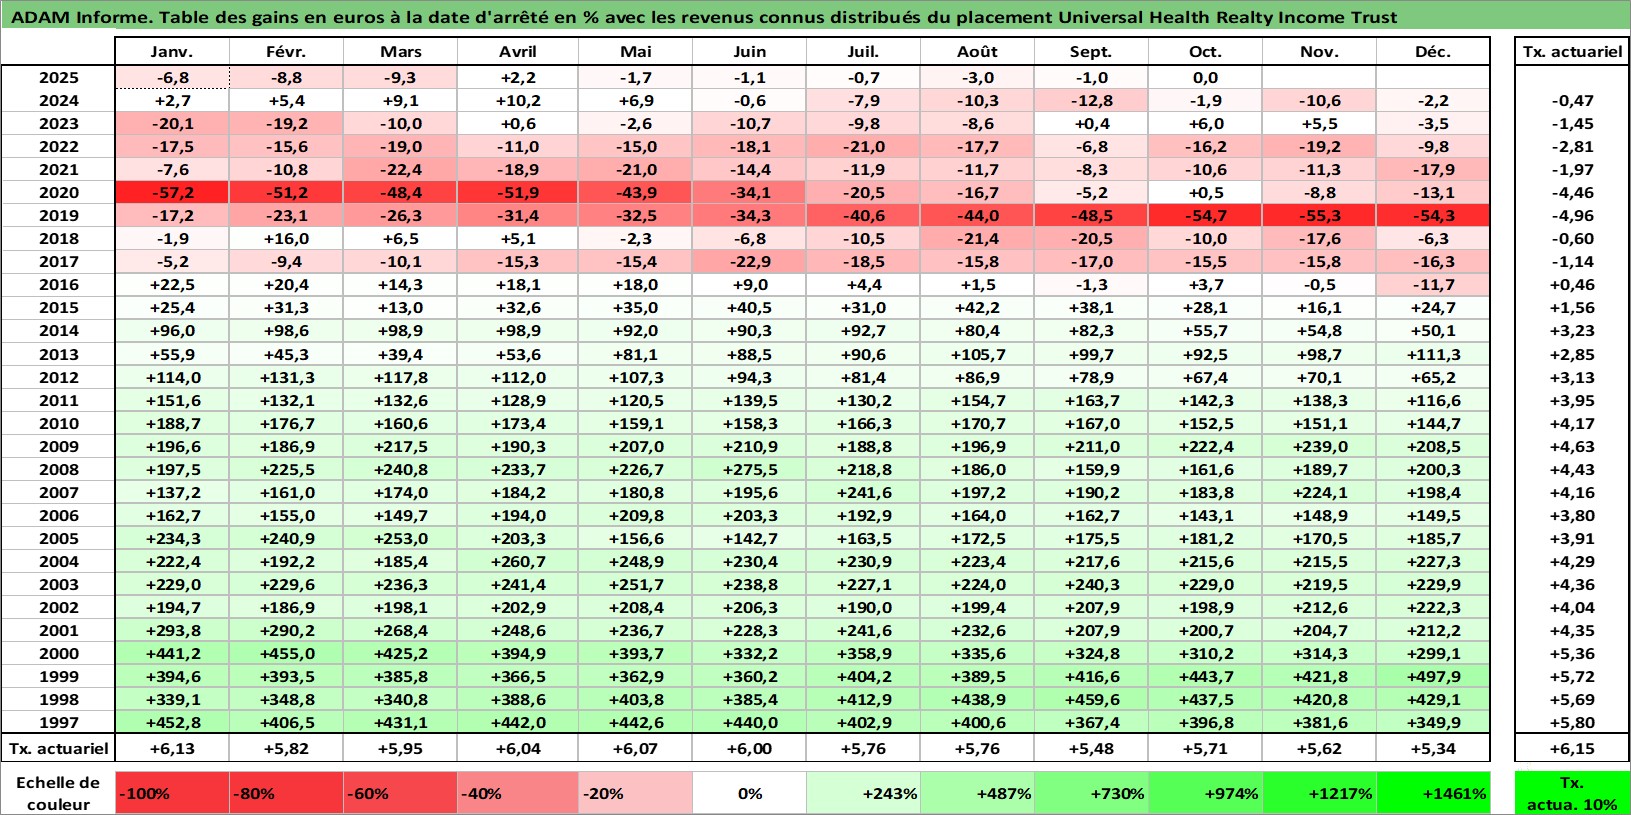The height and width of the screenshot is (815, 1631).
Task: Click the 'Tx. actuariel' label of the bottom row
Action: point(58,748)
